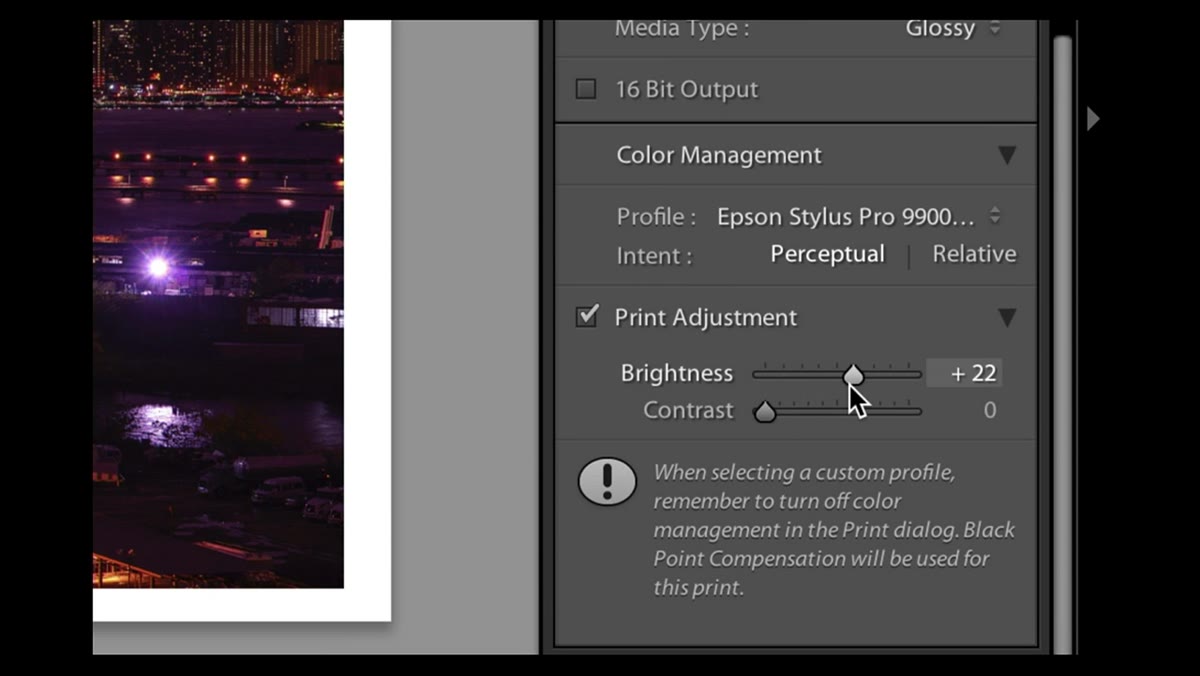1200x676 pixels.
Task: Click the Color Management header label
Action: click(x=719, y=155)
